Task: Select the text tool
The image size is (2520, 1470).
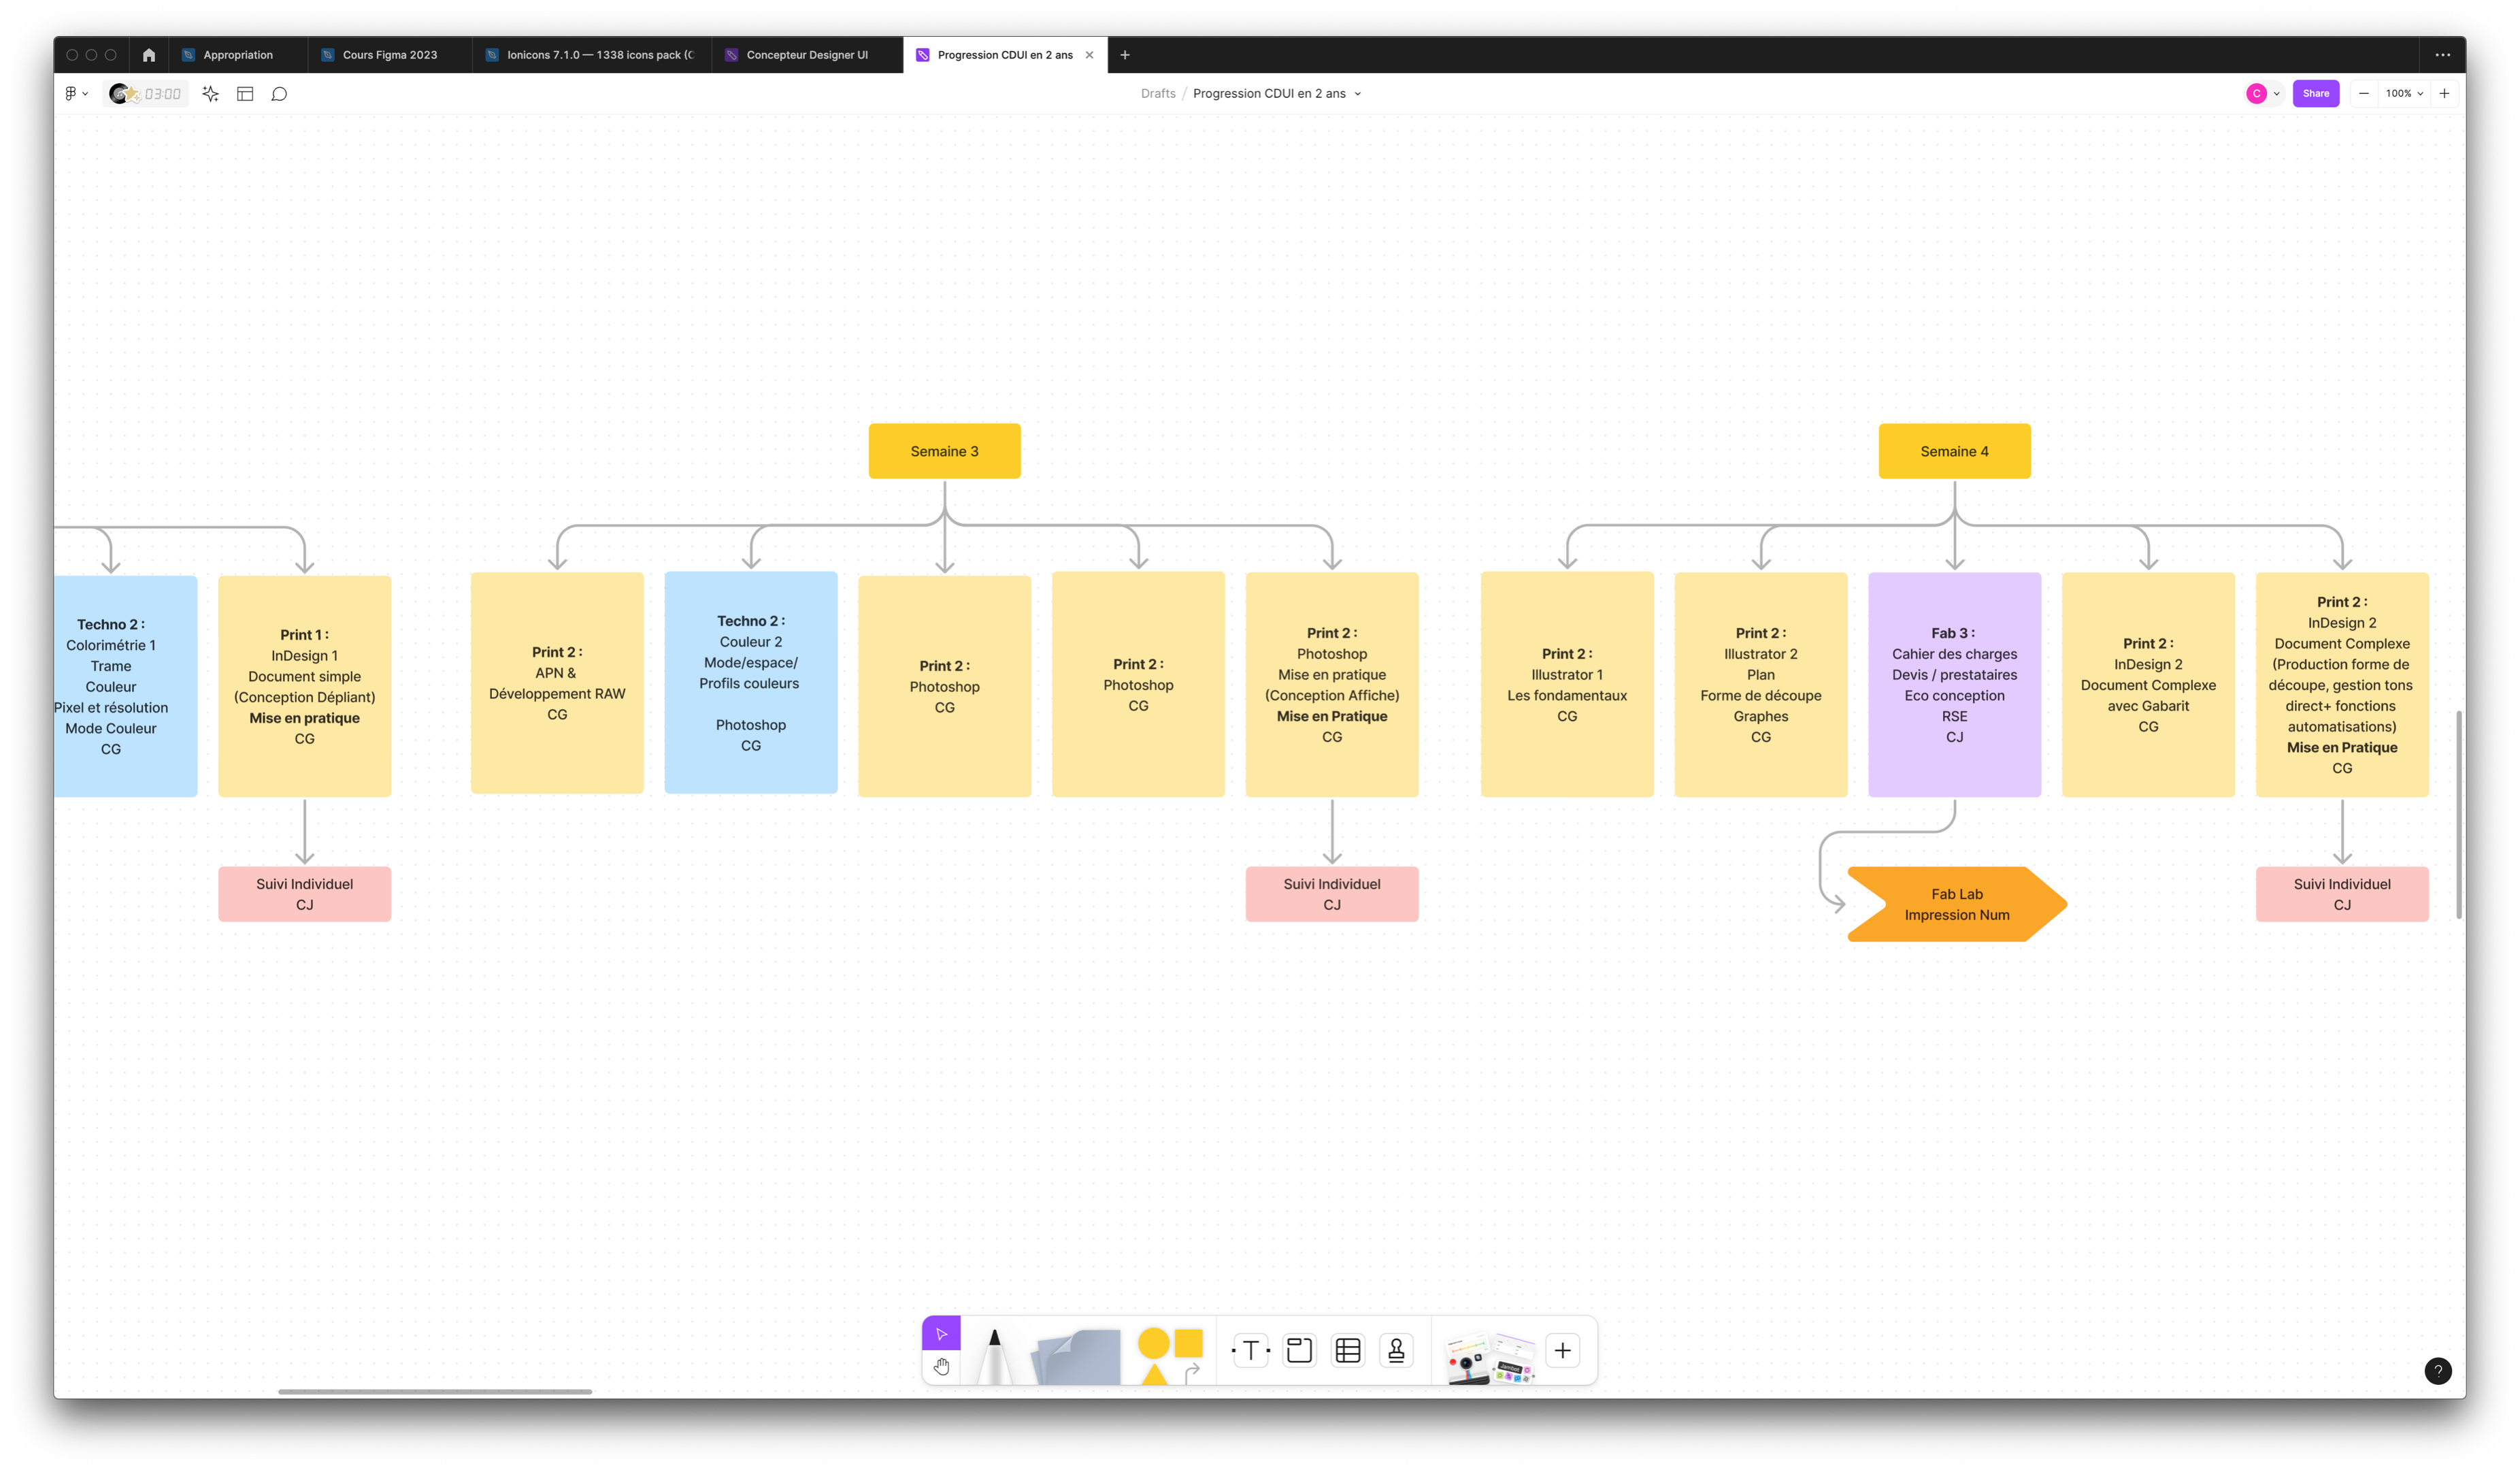Action: coord(1250,1351)
